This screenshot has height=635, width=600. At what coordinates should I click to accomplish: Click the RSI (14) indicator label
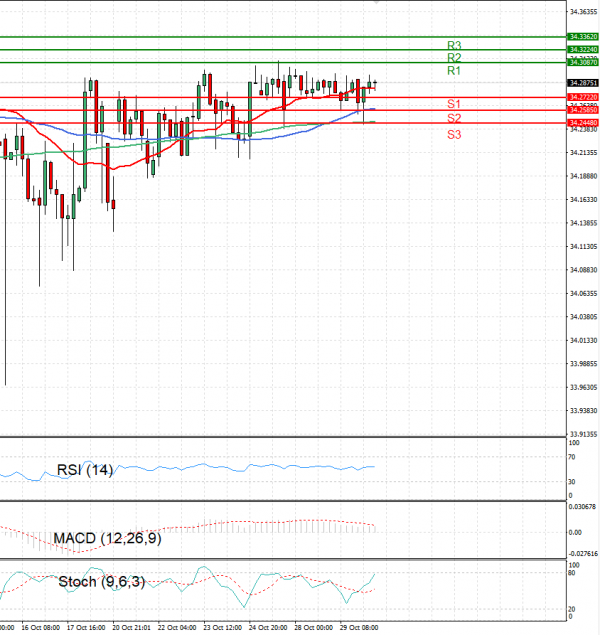pyautogui.click(x=85, y=470)
